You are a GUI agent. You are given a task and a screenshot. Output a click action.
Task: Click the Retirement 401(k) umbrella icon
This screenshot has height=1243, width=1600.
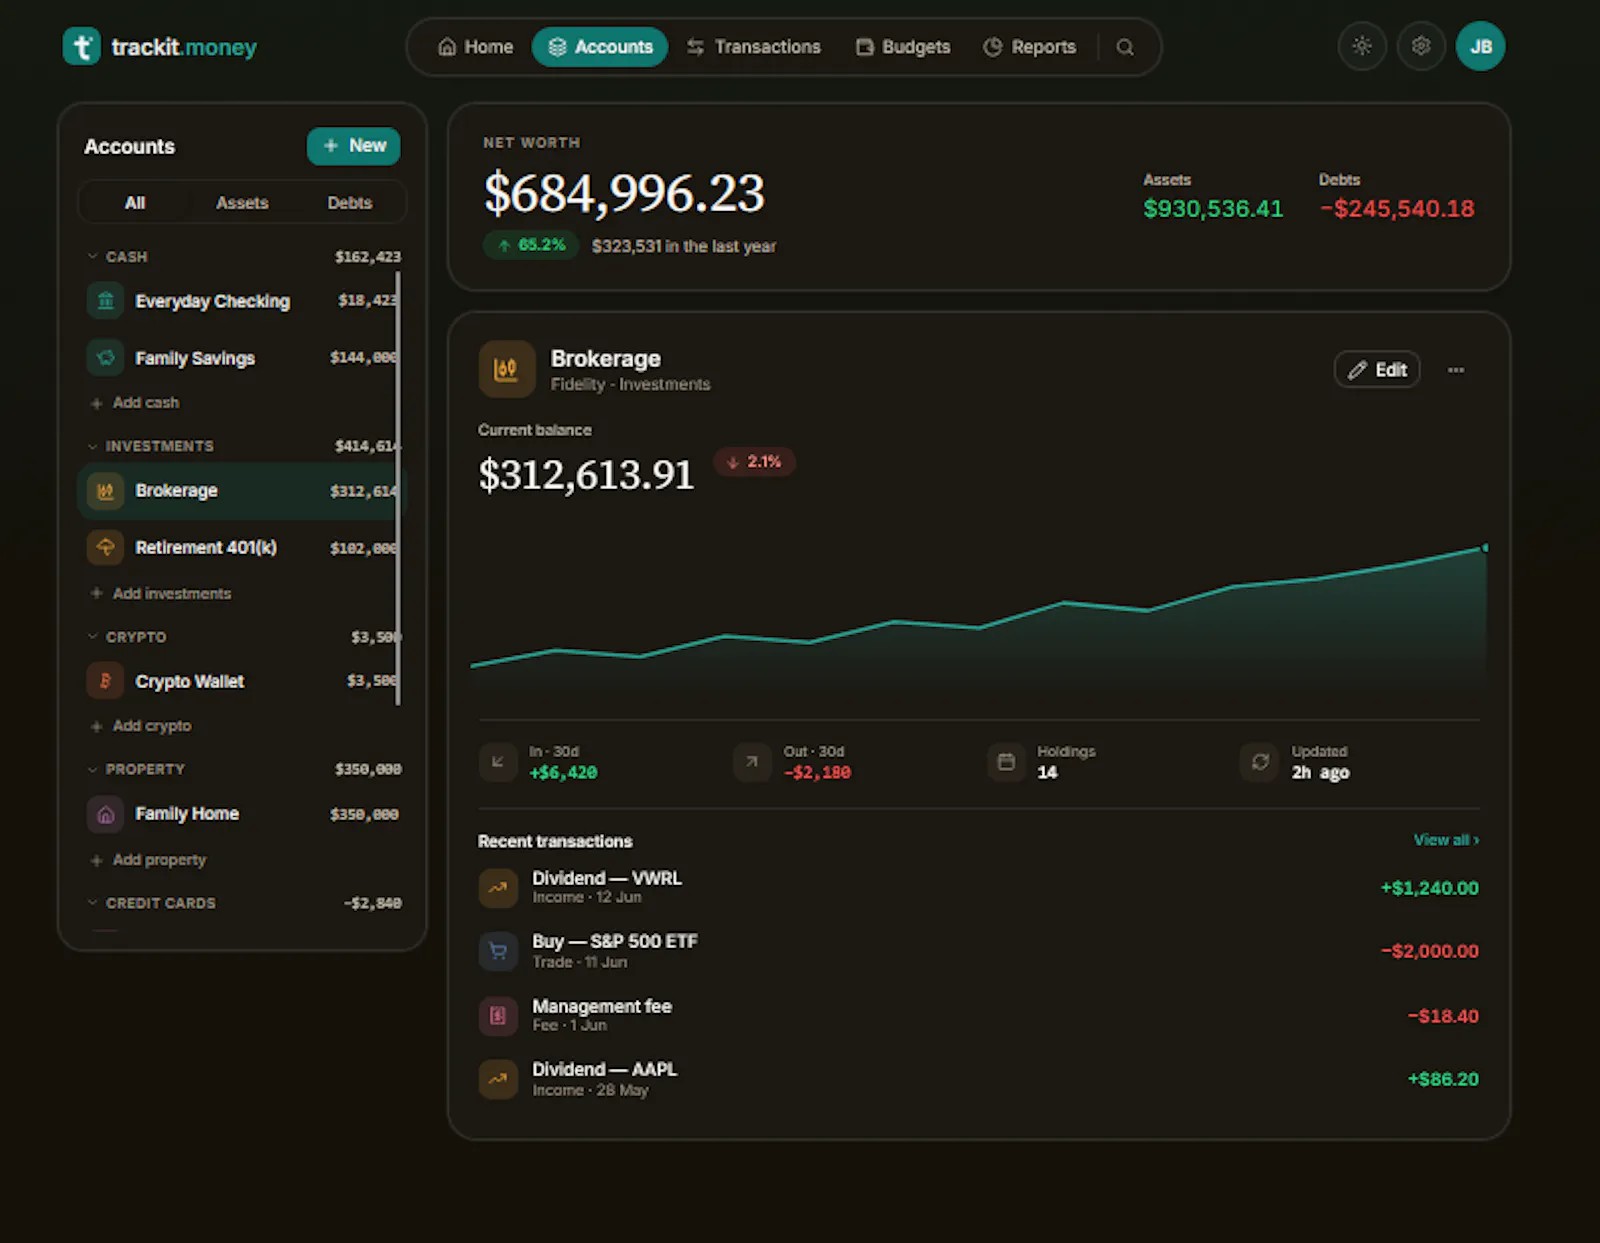pyautogui.click(x=105, y=548)
